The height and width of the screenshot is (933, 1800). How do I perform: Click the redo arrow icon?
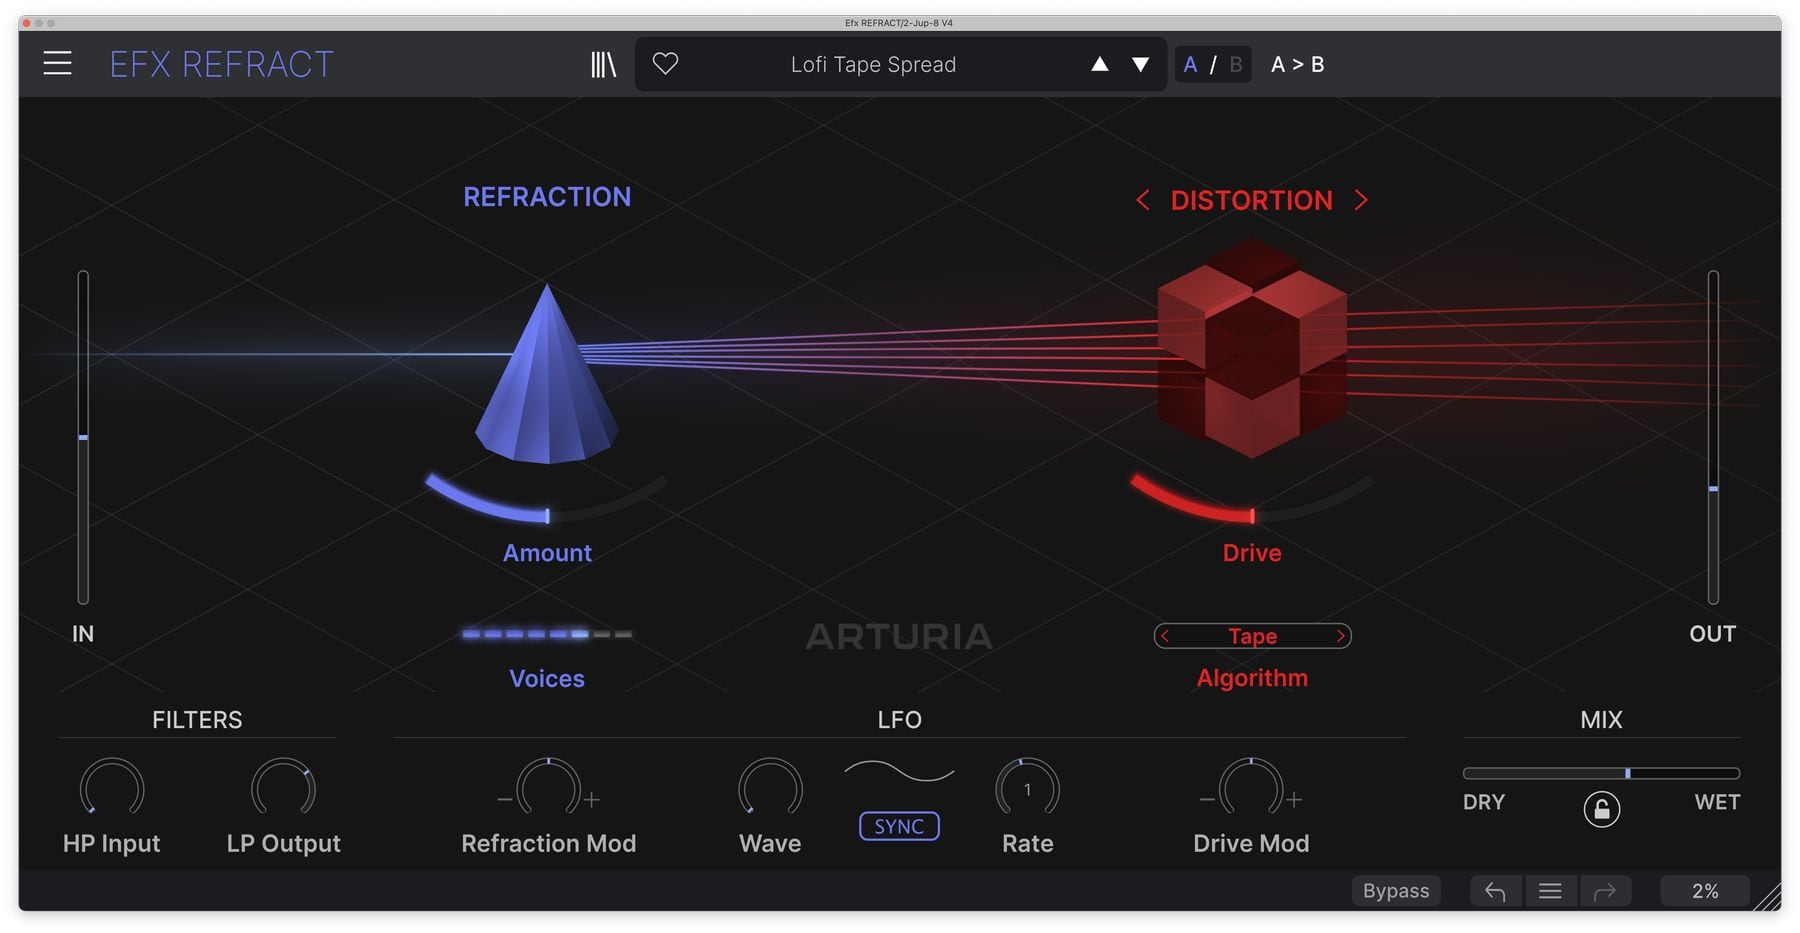(1604, 891)
